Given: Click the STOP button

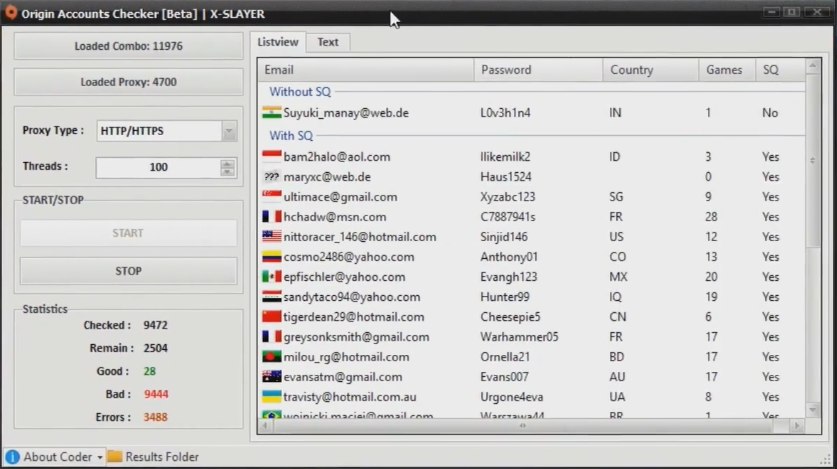Looking at the screenshot, I should (128, 271).
